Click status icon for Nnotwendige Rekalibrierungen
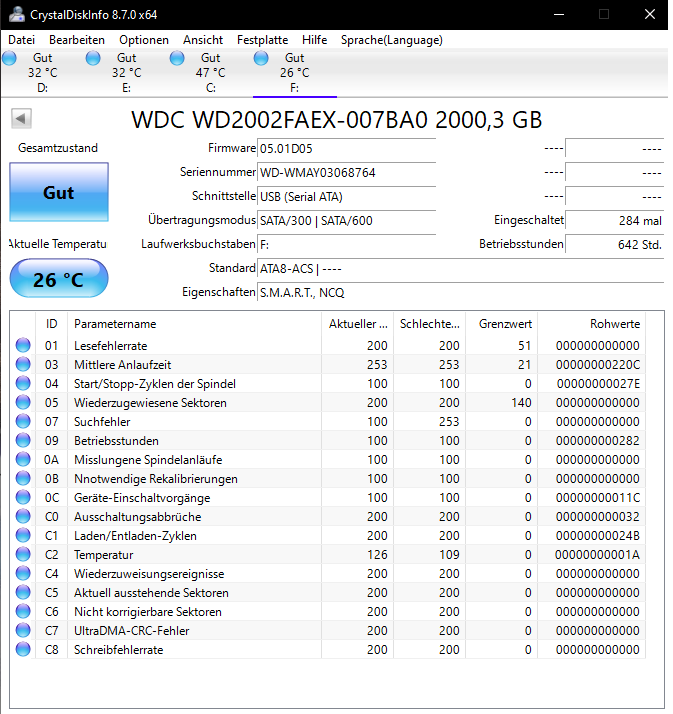 (23, 479)
